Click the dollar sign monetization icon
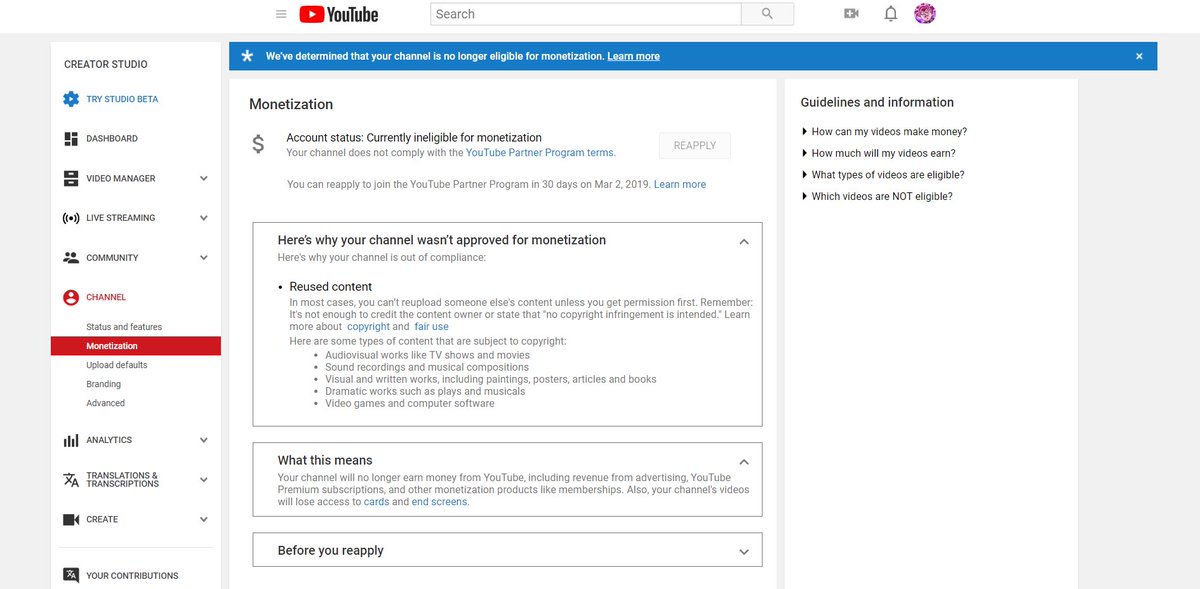1200x589 pixels. [x=258, y=144]
